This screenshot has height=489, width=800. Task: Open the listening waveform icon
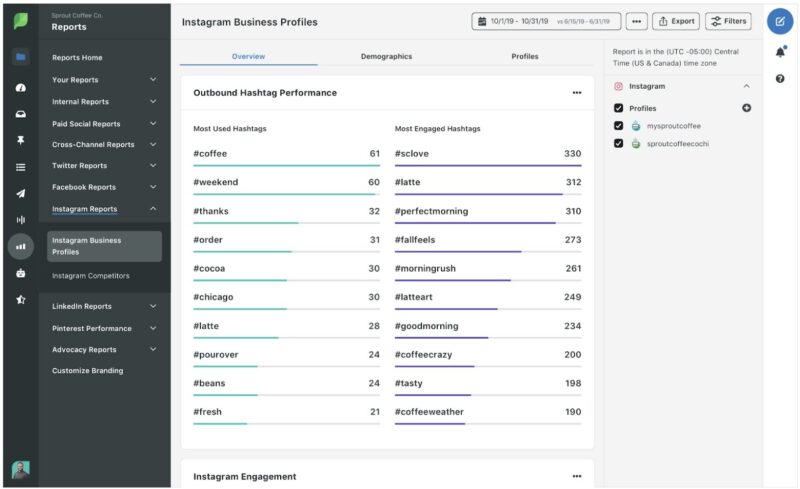point(21,219)
